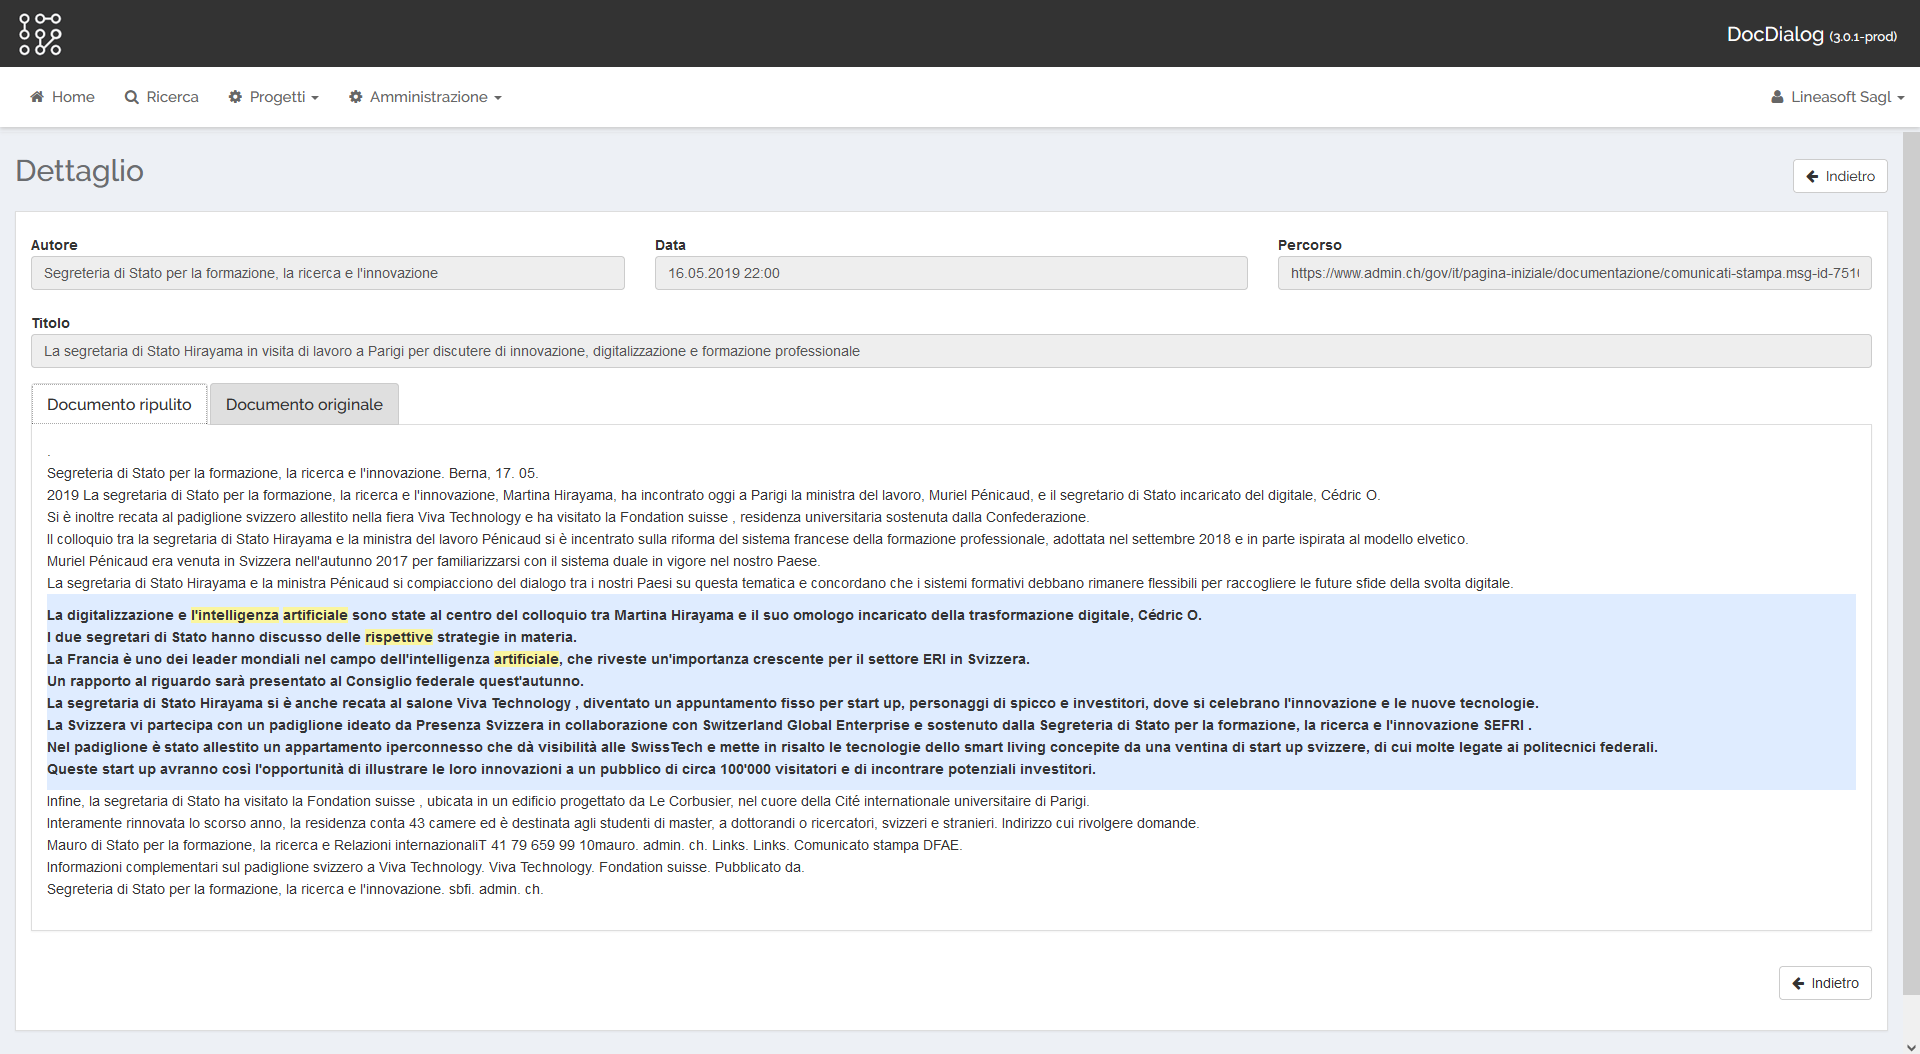Click the user profile icon

1777,97
